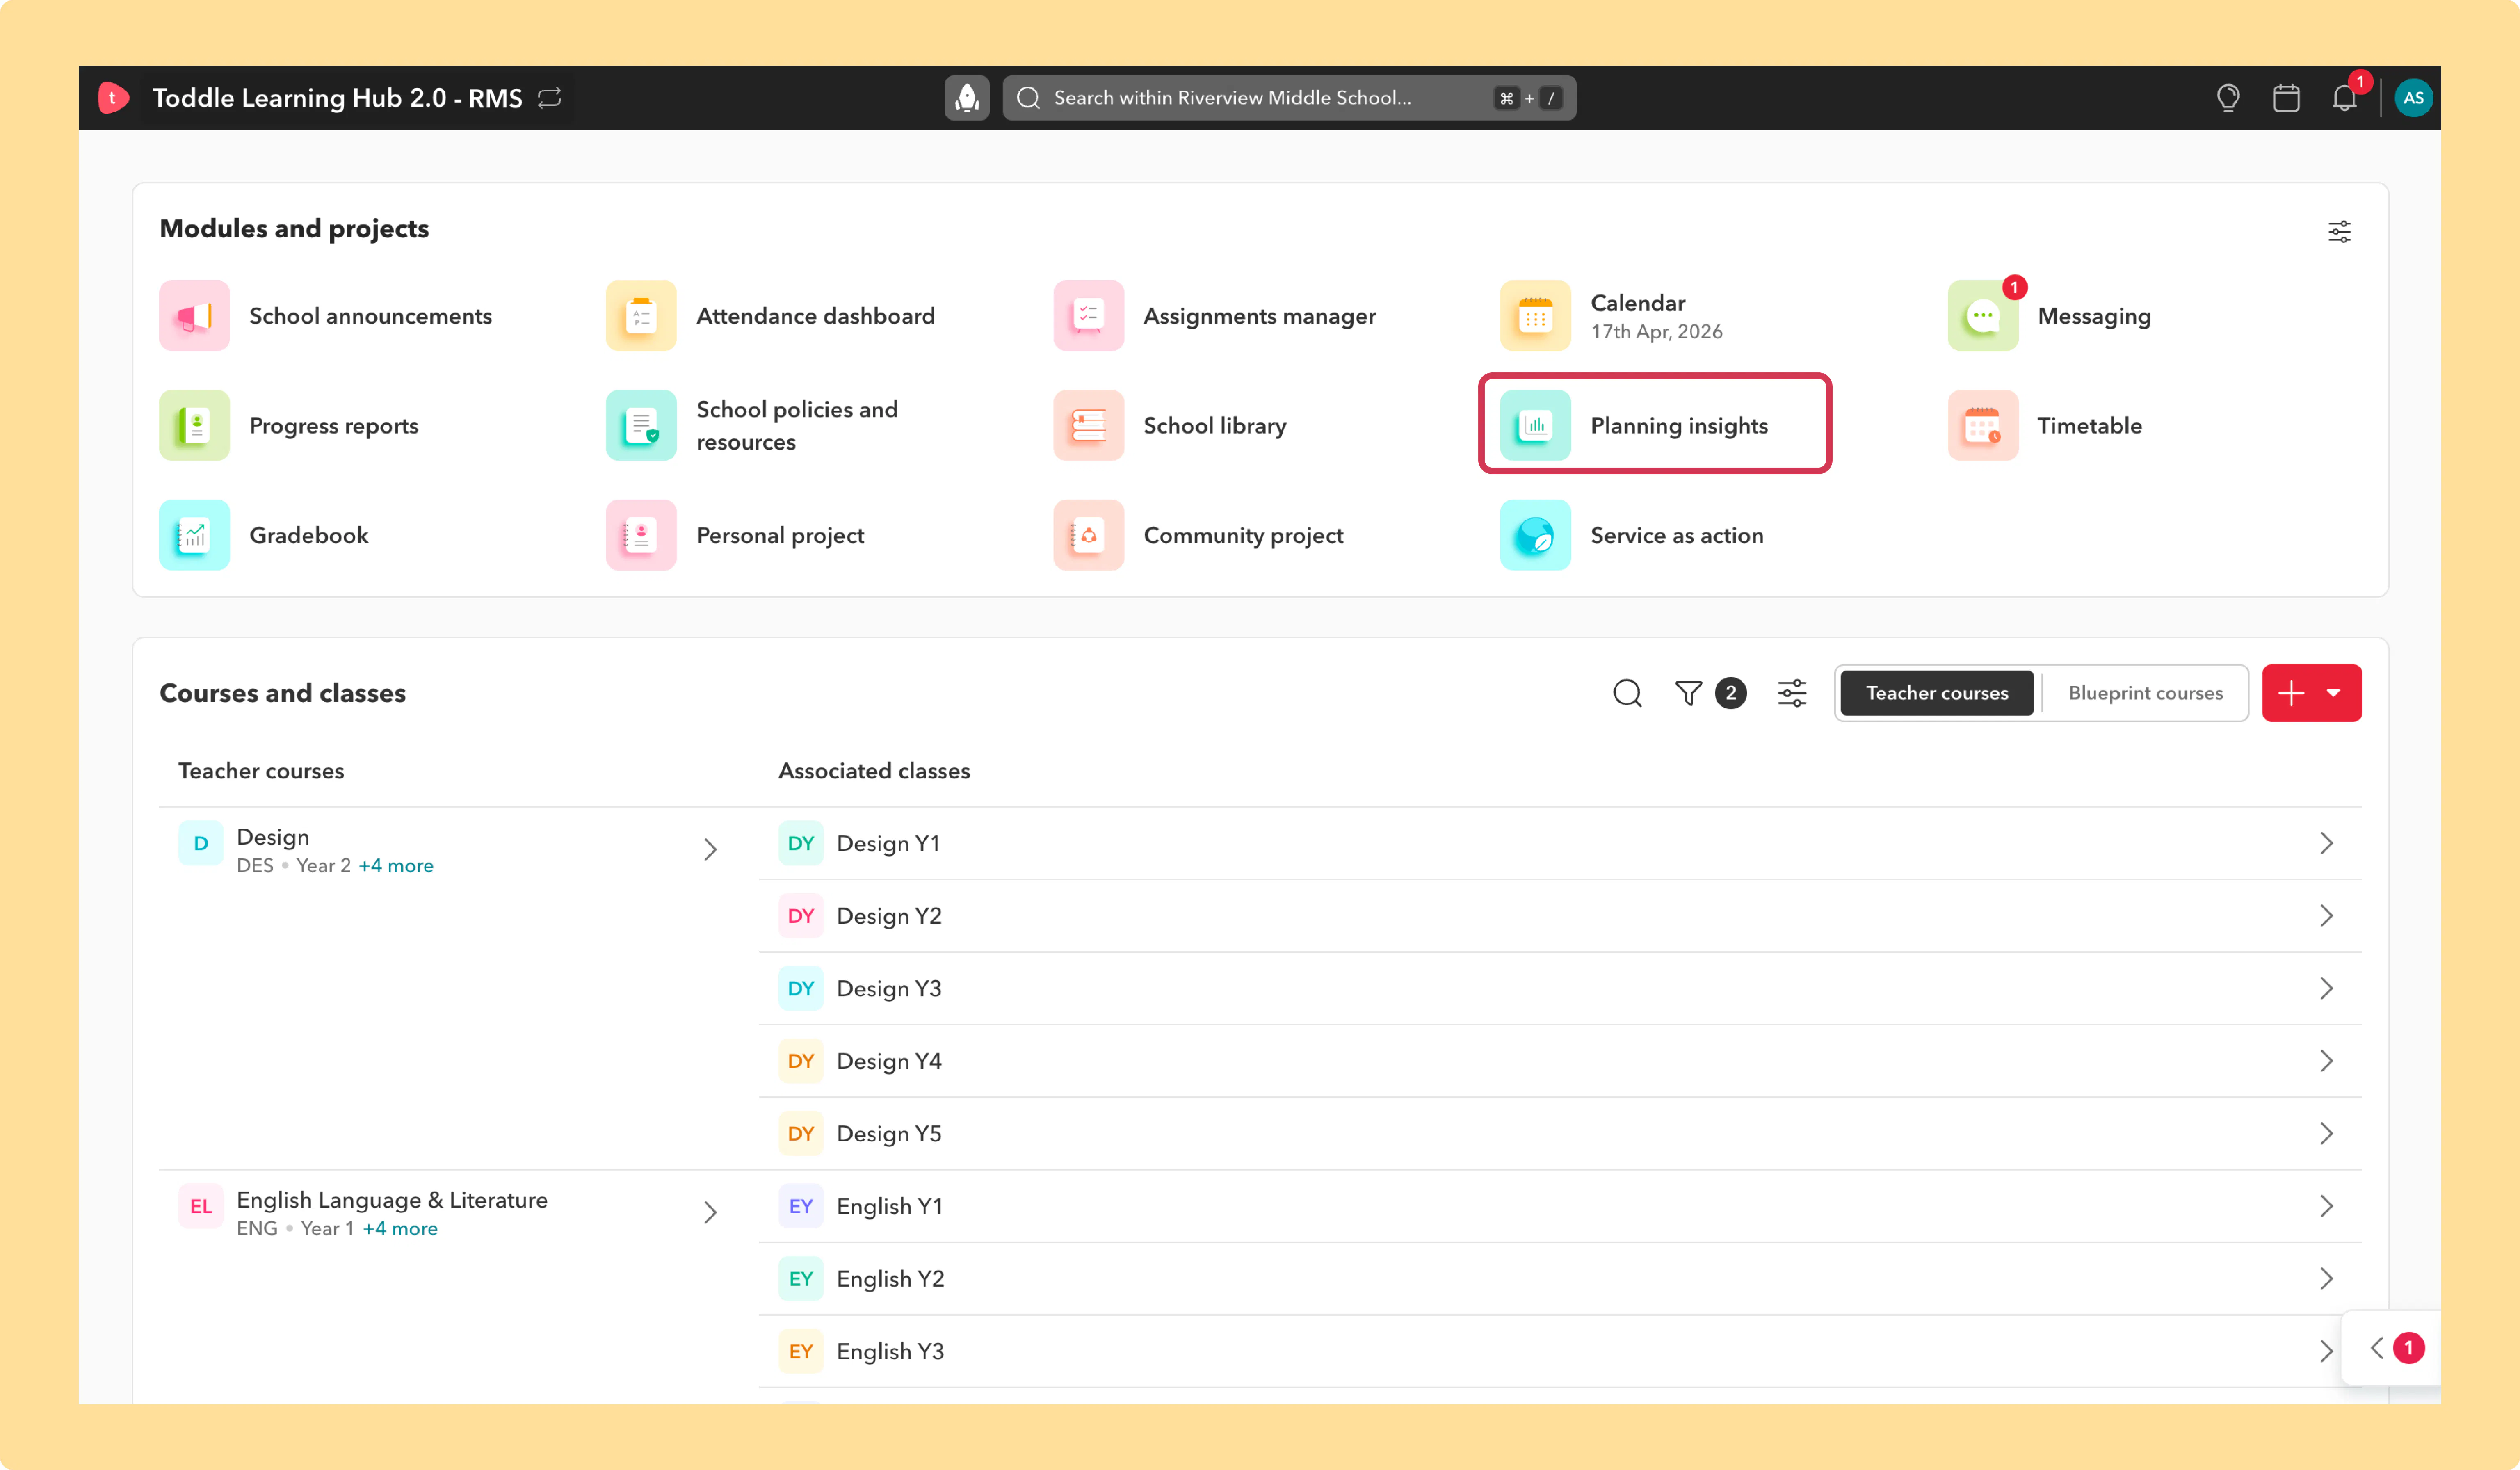Open the courses filter funnel

(x=1688, y=693)
